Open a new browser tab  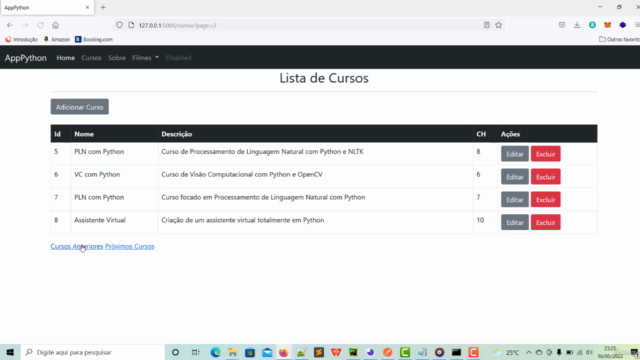coord(103,7)
